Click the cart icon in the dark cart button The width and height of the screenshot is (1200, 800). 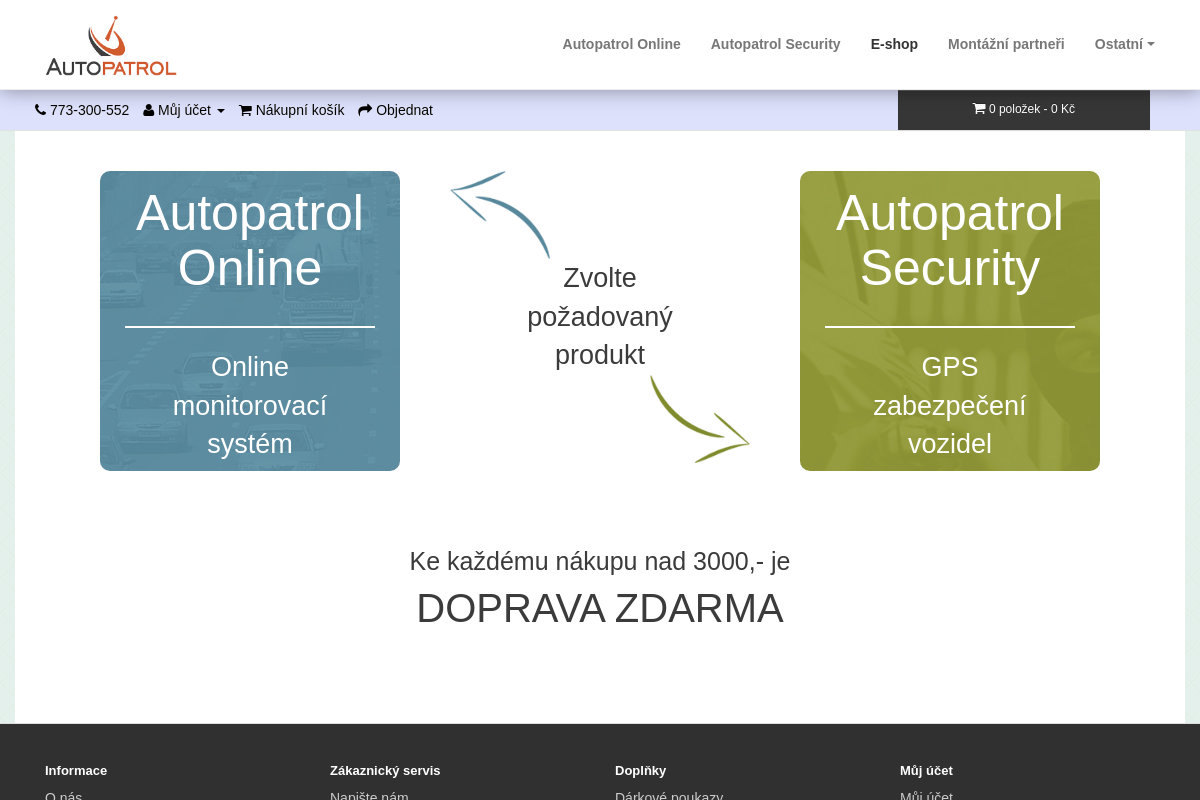click(x=979, y=109)
